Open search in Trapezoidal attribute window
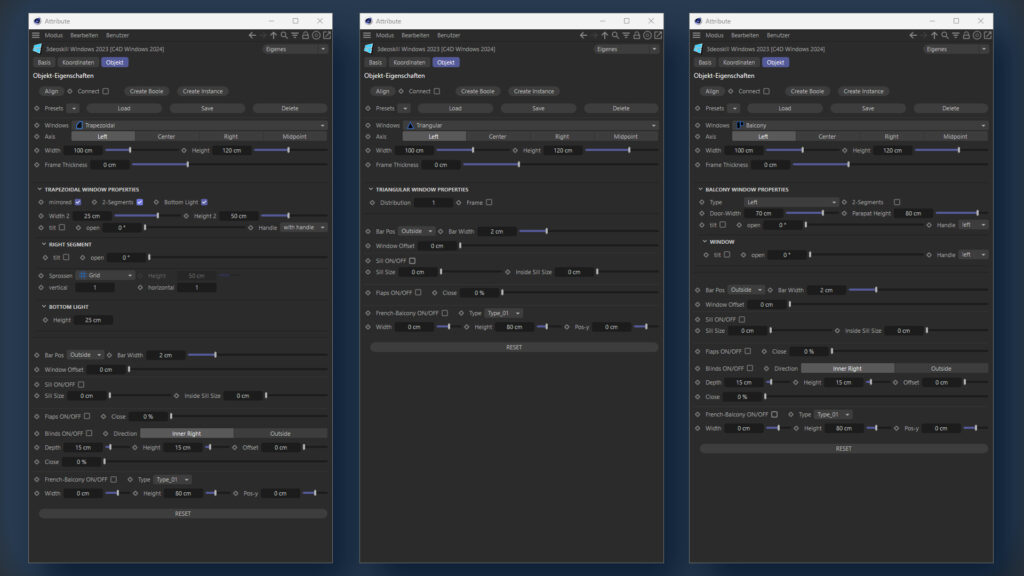The width and height of the screenshot is (1024, 576). (x=284, y=35)
